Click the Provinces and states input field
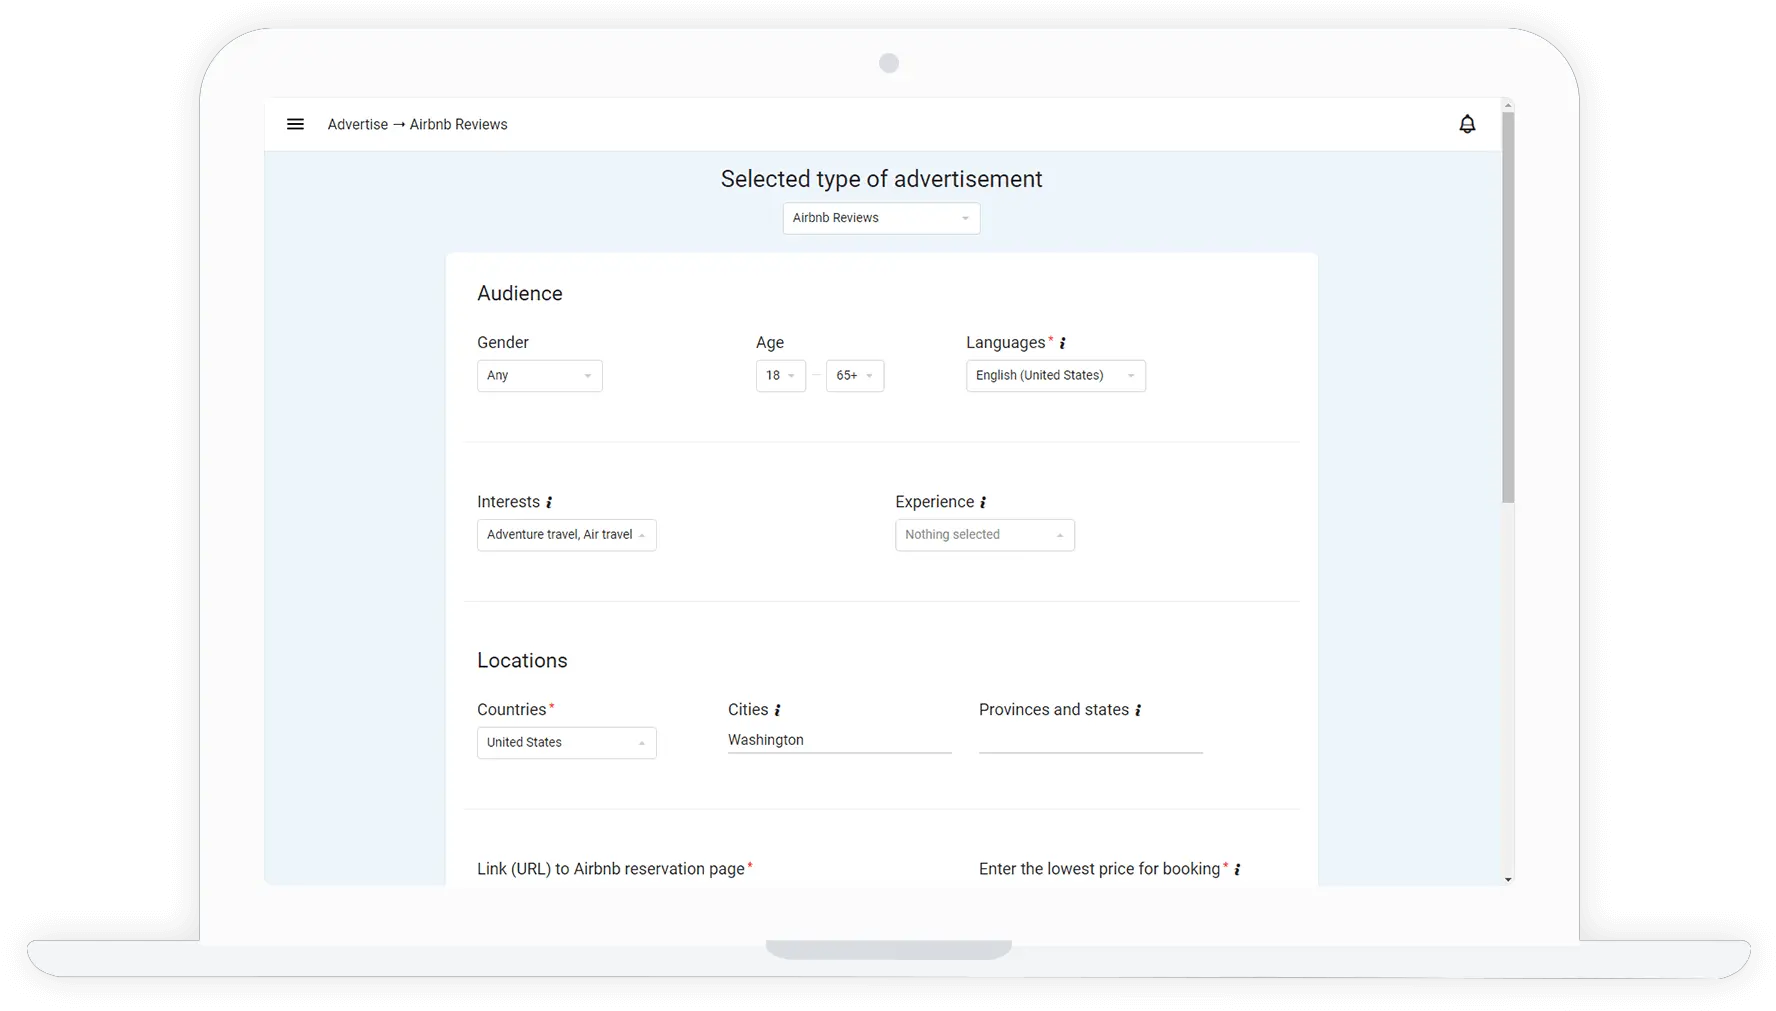Image resolution: width=1776 pixels, height=1011 pixels. click(1090, 740)
